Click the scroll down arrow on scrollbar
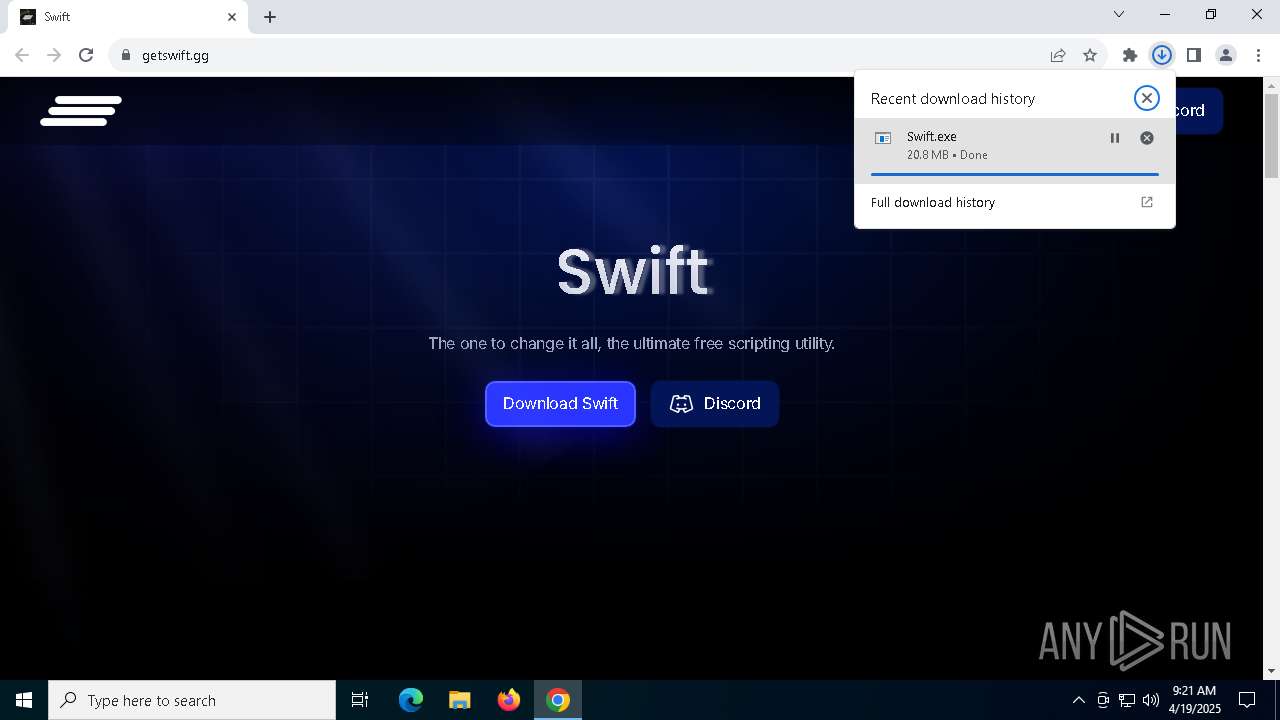The height and width of the screenshot is (720, 1280). tap(1271, 671)
